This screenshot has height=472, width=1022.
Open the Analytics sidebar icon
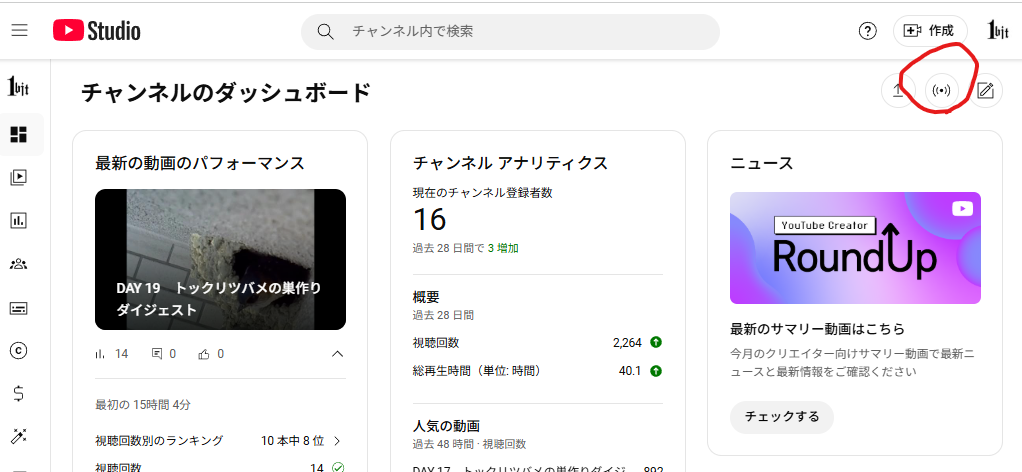coord(19,220)
